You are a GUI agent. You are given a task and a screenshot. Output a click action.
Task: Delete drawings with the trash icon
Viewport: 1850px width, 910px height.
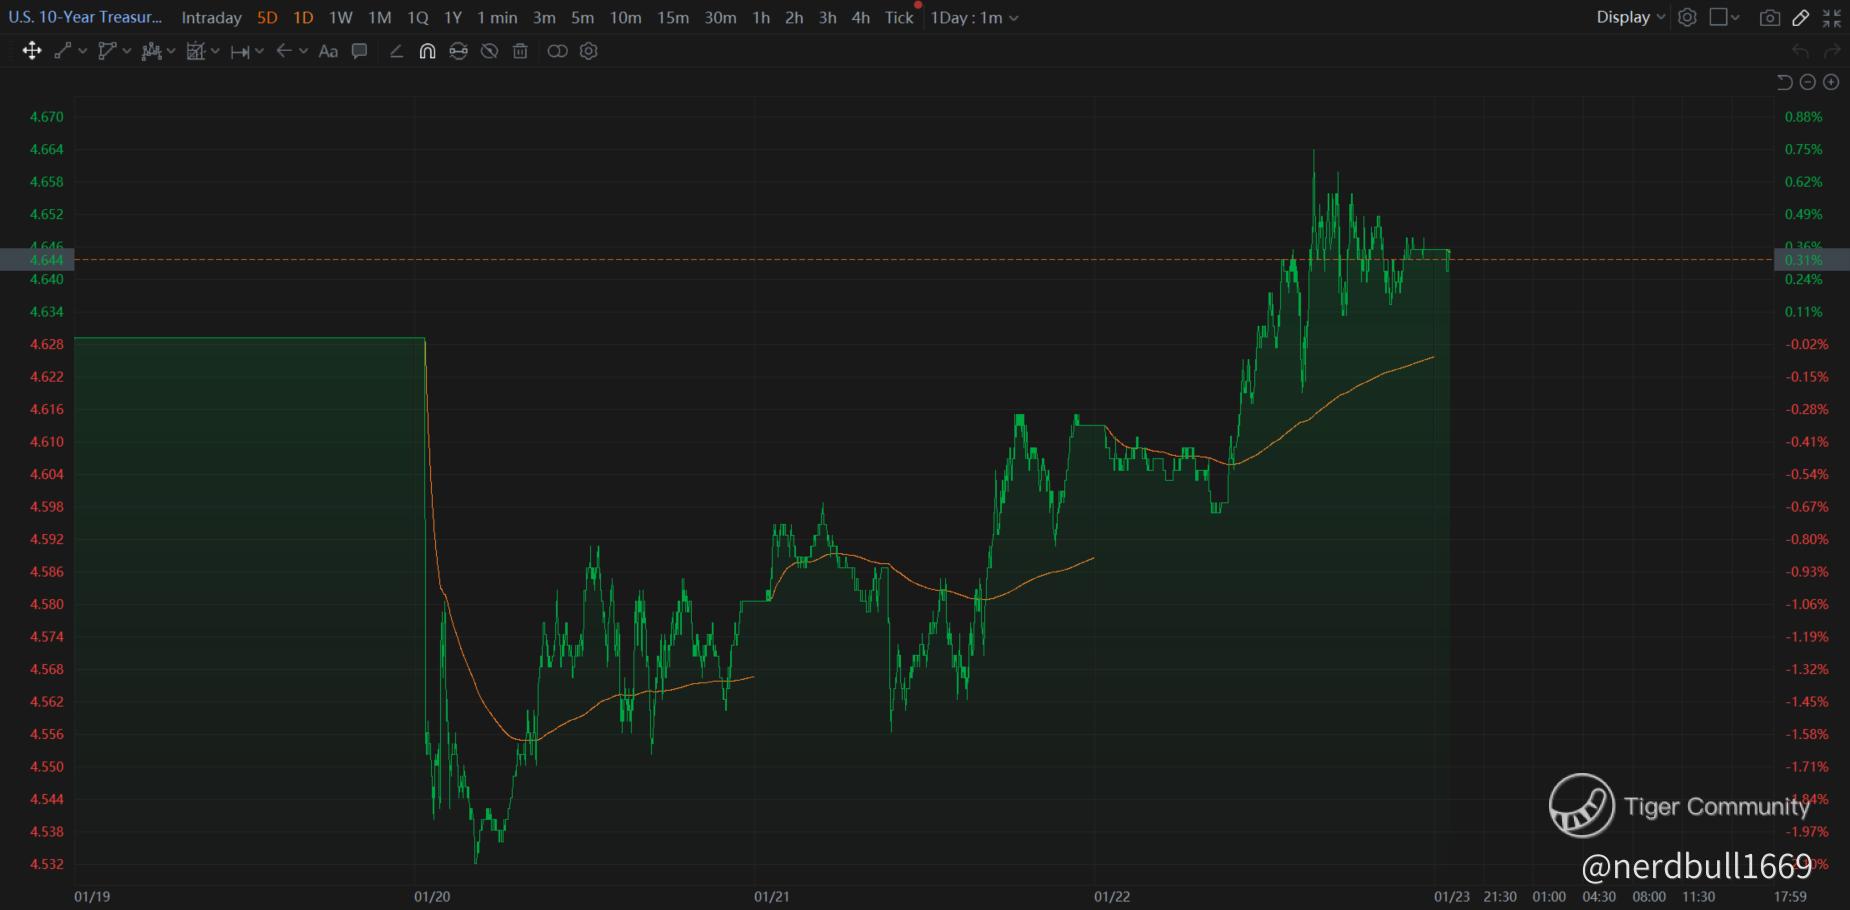(x=520, y=51)
